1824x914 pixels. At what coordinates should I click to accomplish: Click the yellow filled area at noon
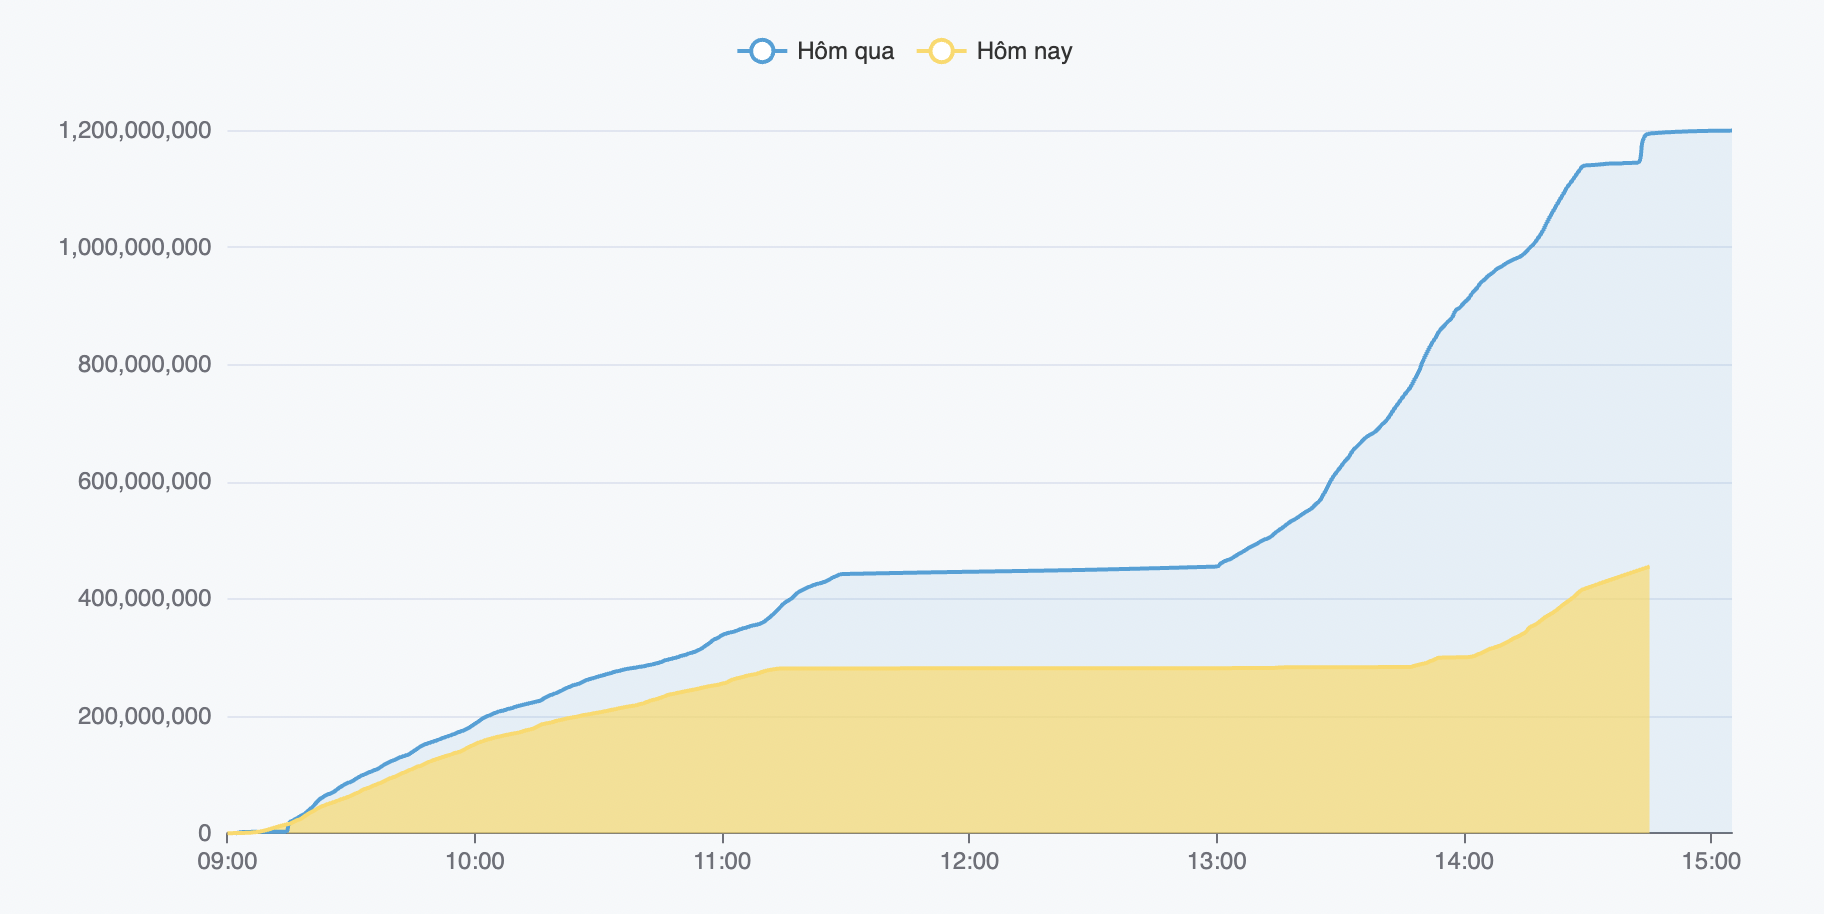969,750
